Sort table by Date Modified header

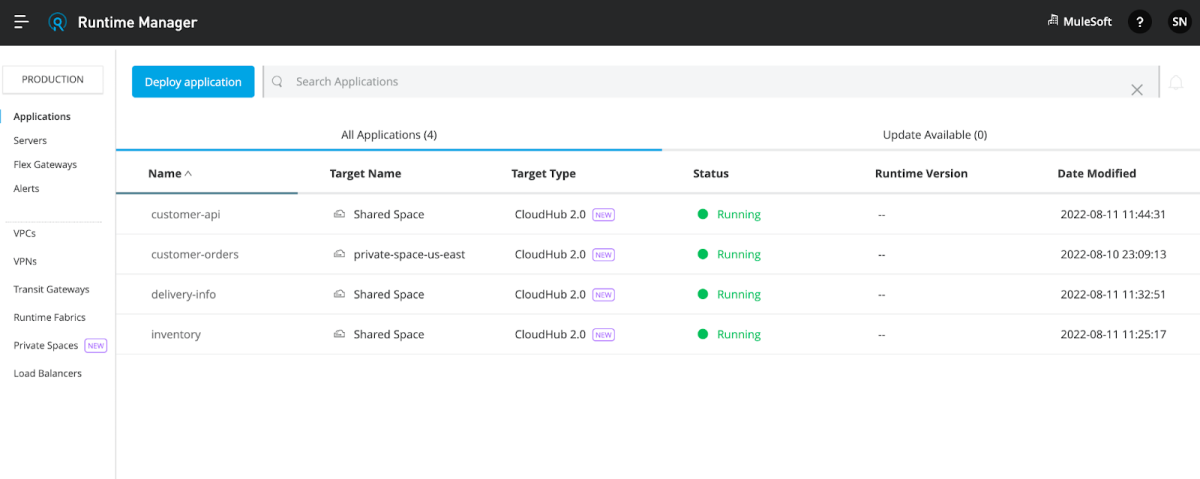[1097, 174]
